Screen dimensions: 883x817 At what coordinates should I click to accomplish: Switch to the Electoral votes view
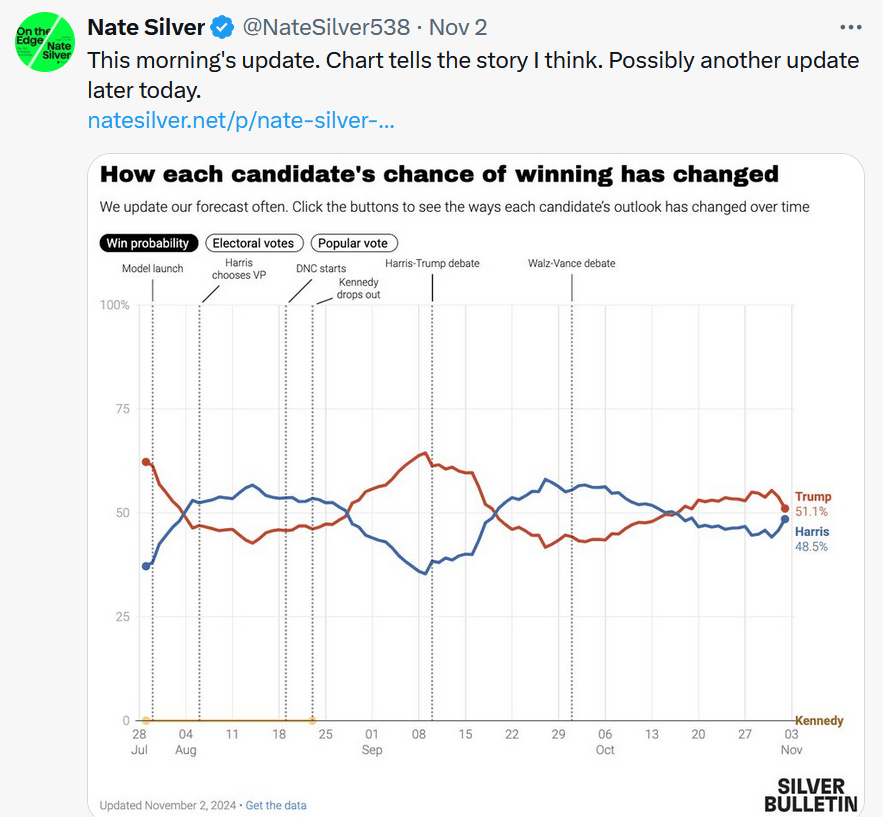(253, 243)
